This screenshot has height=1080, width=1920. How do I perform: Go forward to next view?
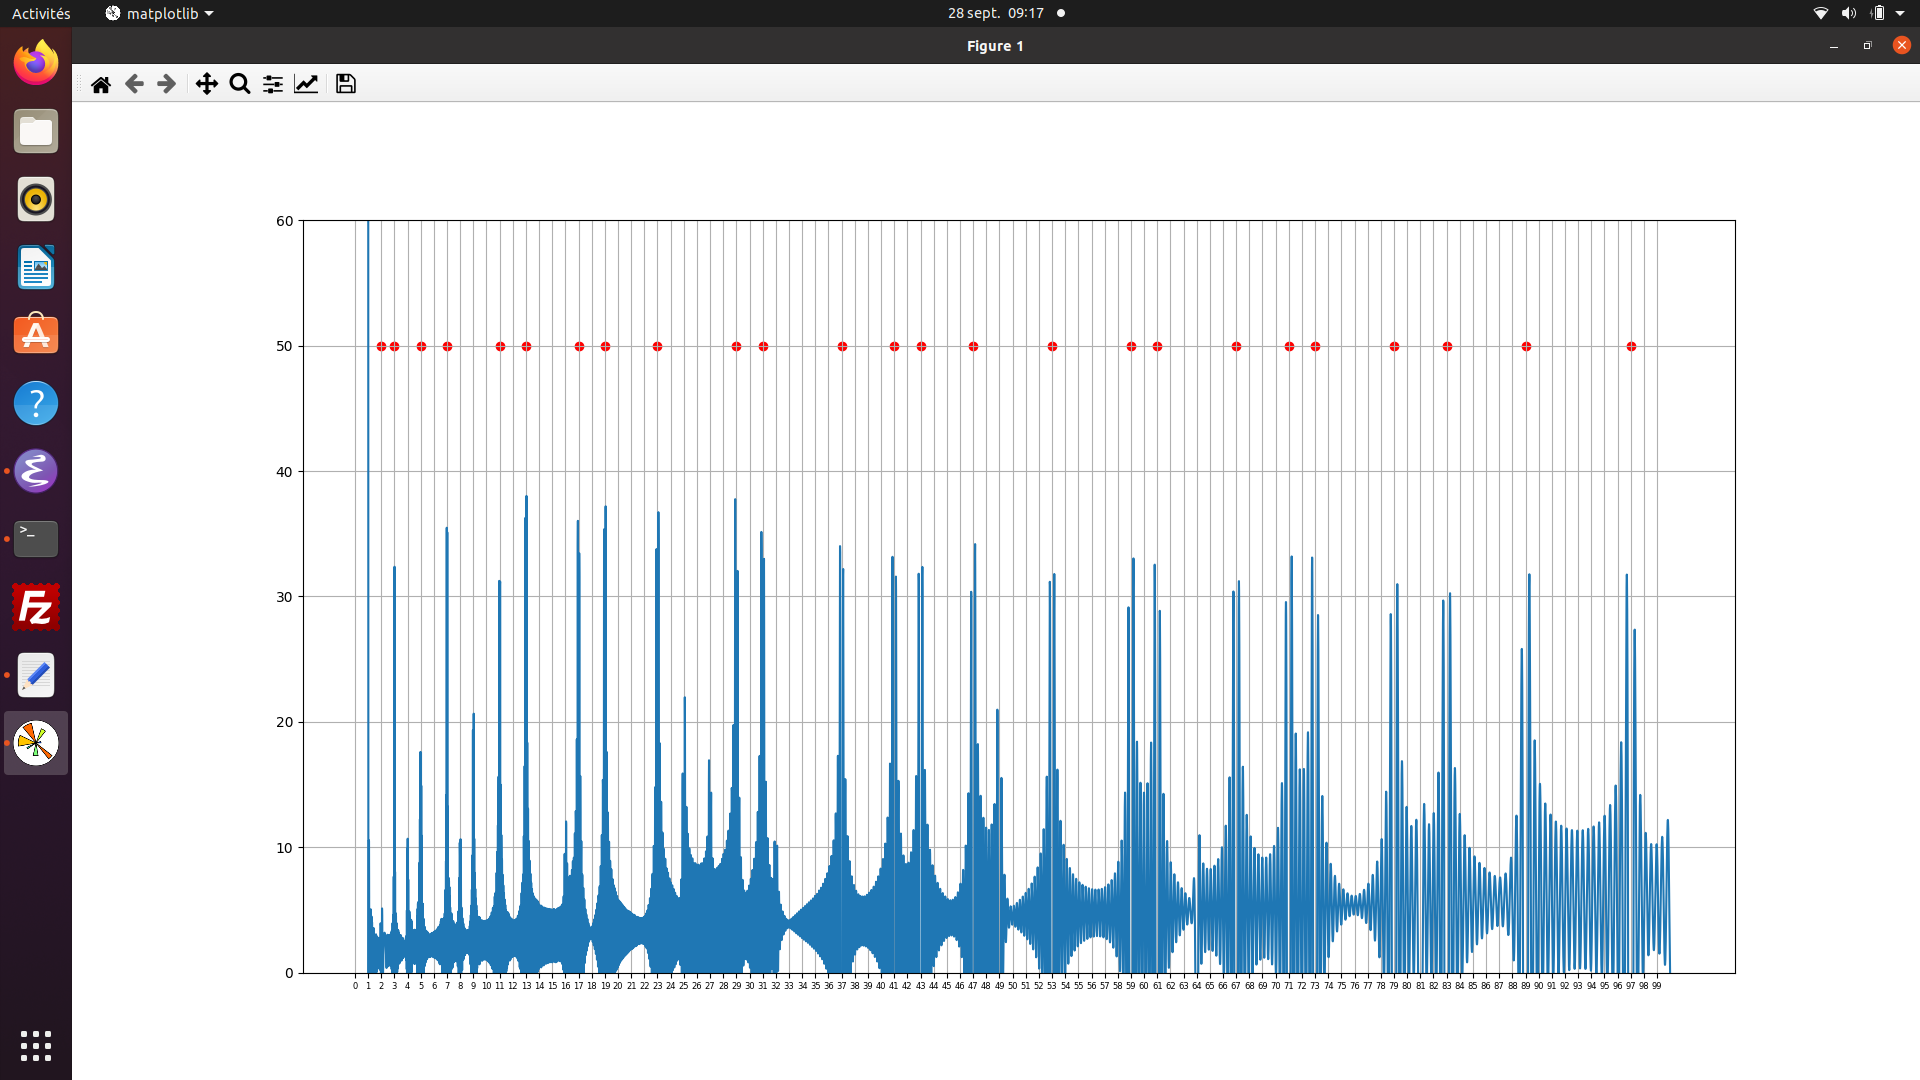coord(167,84)
